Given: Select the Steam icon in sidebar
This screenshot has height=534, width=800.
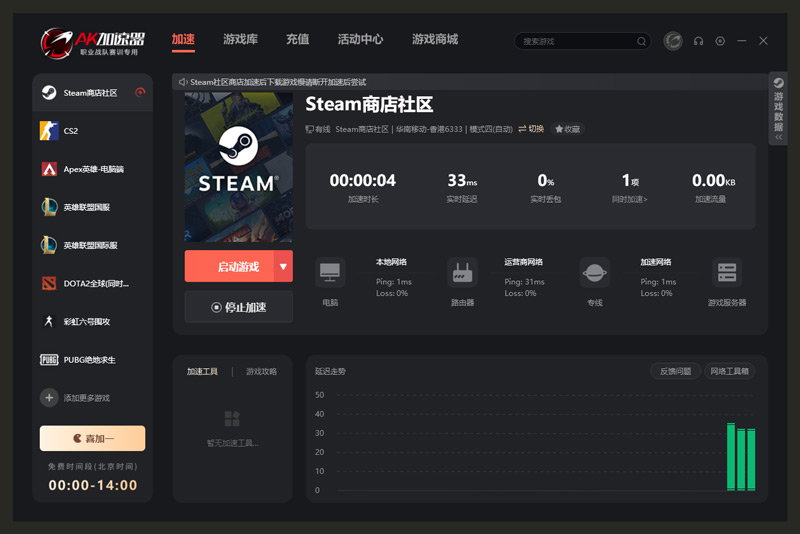Looking at the screenshot, I should coord(49,93).
